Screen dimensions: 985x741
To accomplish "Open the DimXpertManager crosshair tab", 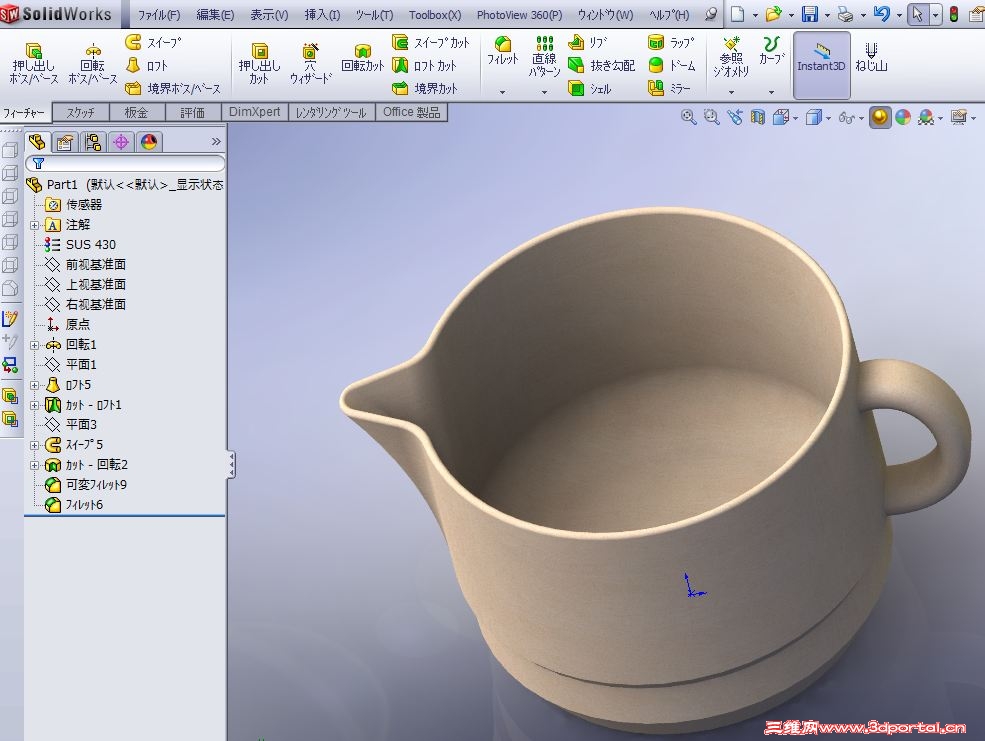I will coord(121,142).
